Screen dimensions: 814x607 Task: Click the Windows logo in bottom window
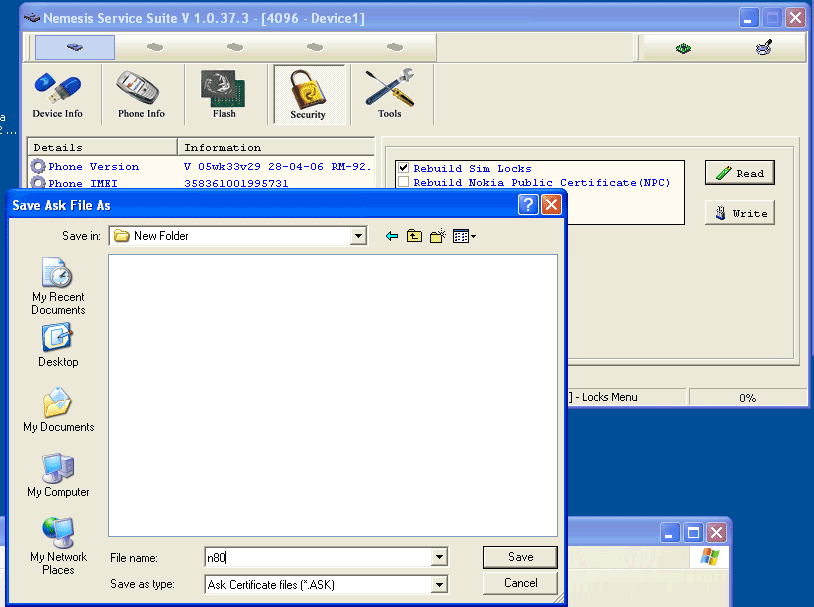709,557
